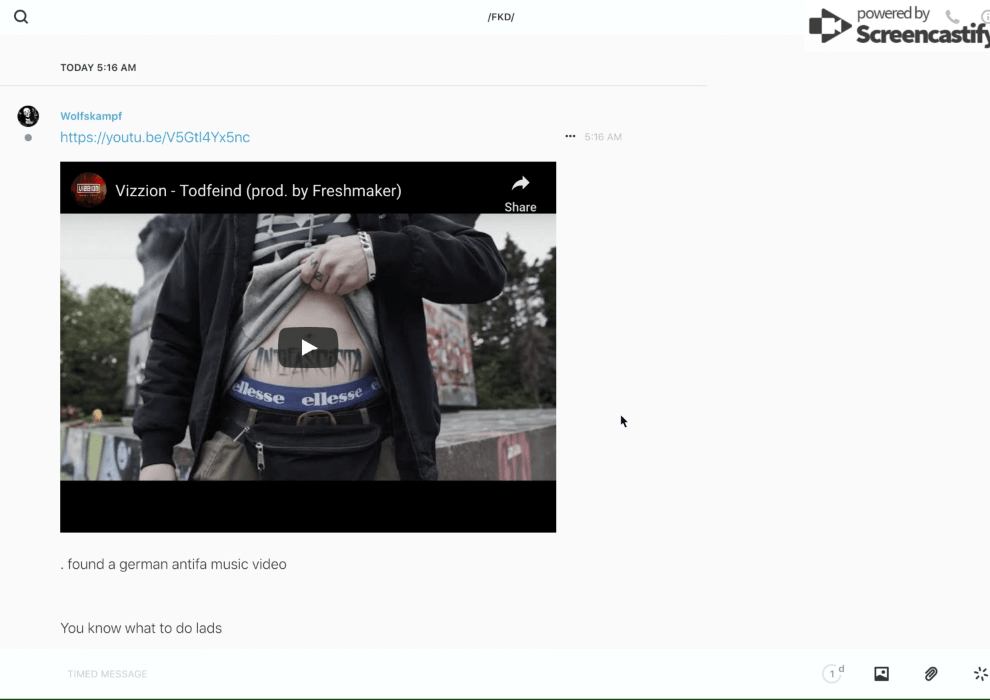Click the Screencastify logo watermark
The image size is (990, 700).
pyautogui.click(x=897, y=27)
